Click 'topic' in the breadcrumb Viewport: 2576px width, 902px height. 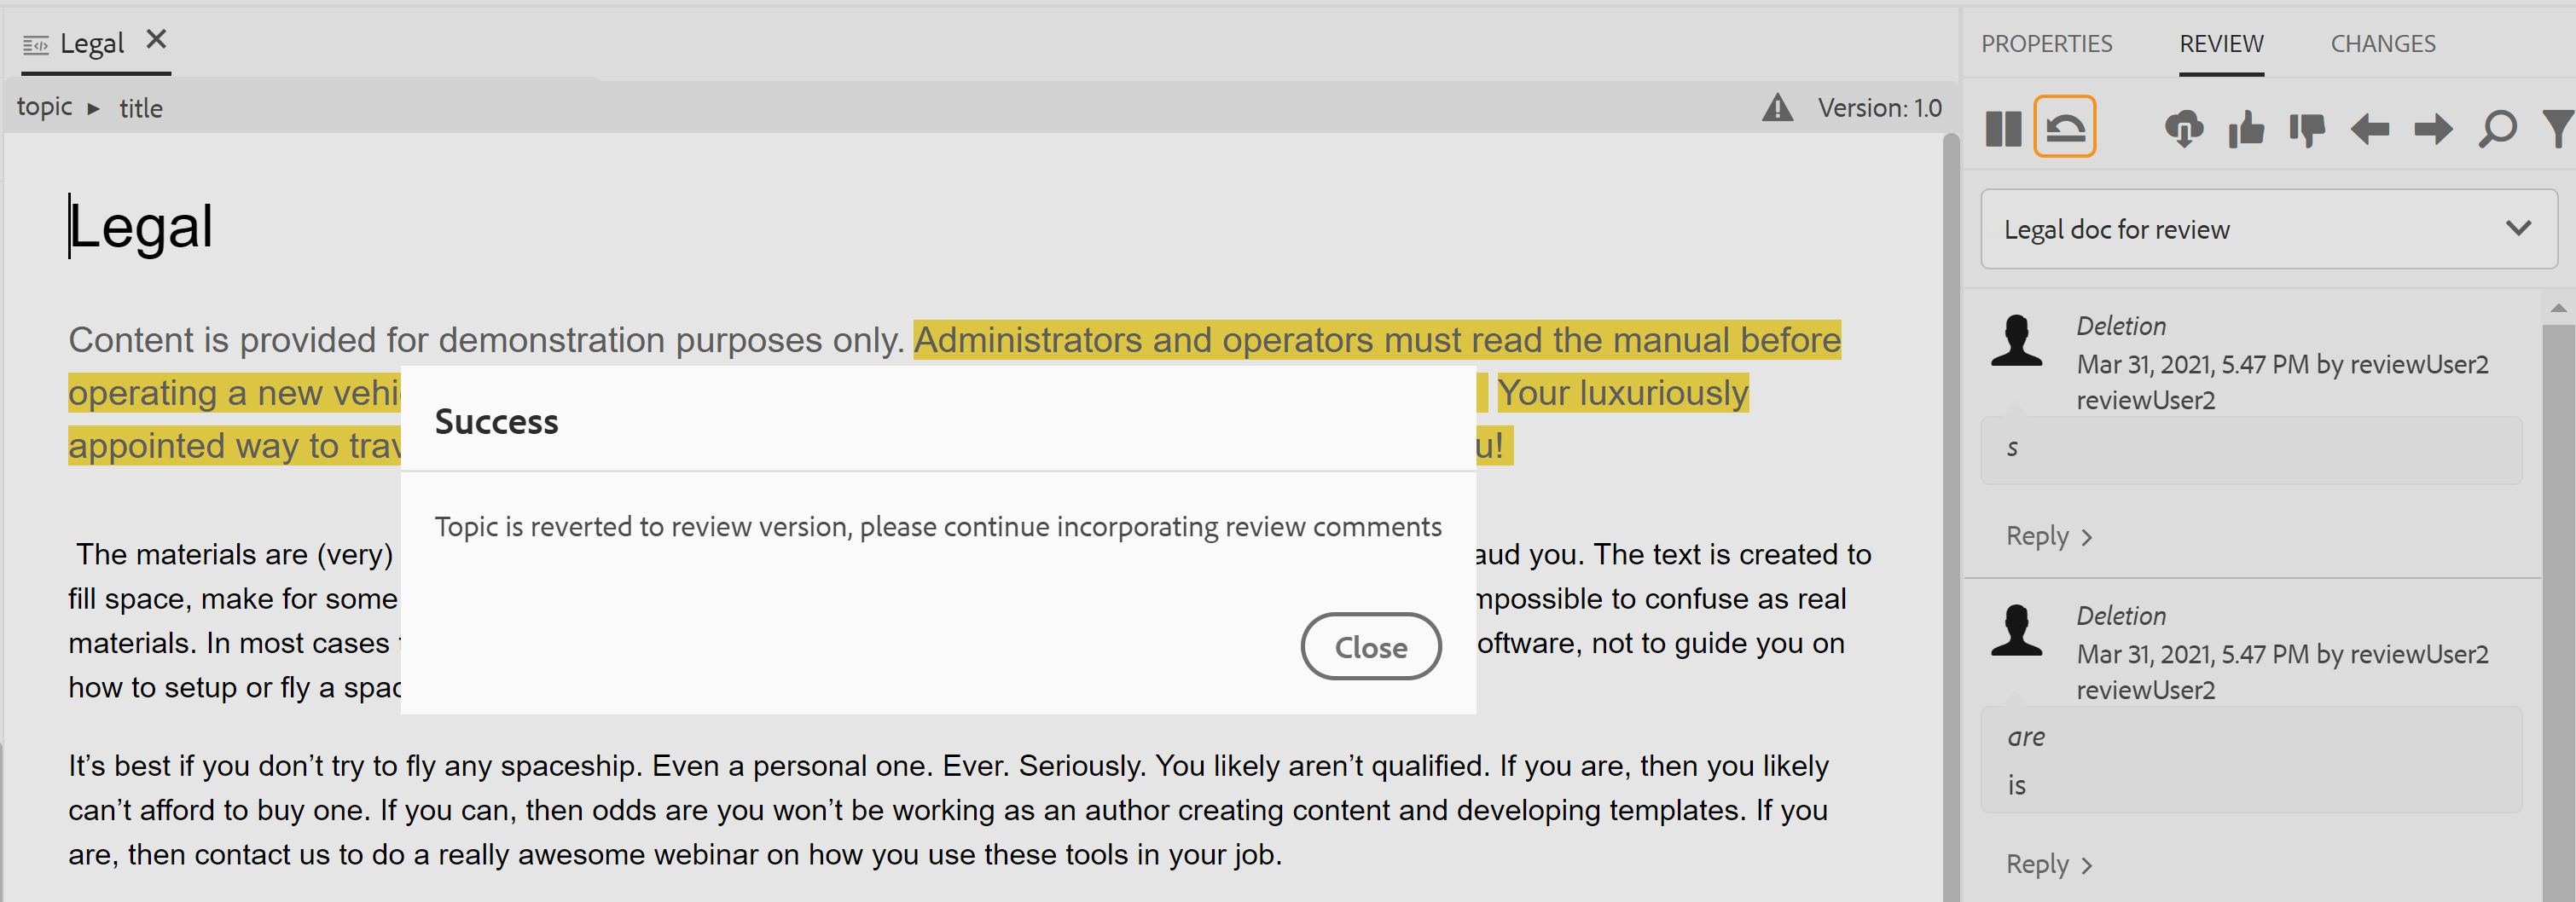click(44, 107)
